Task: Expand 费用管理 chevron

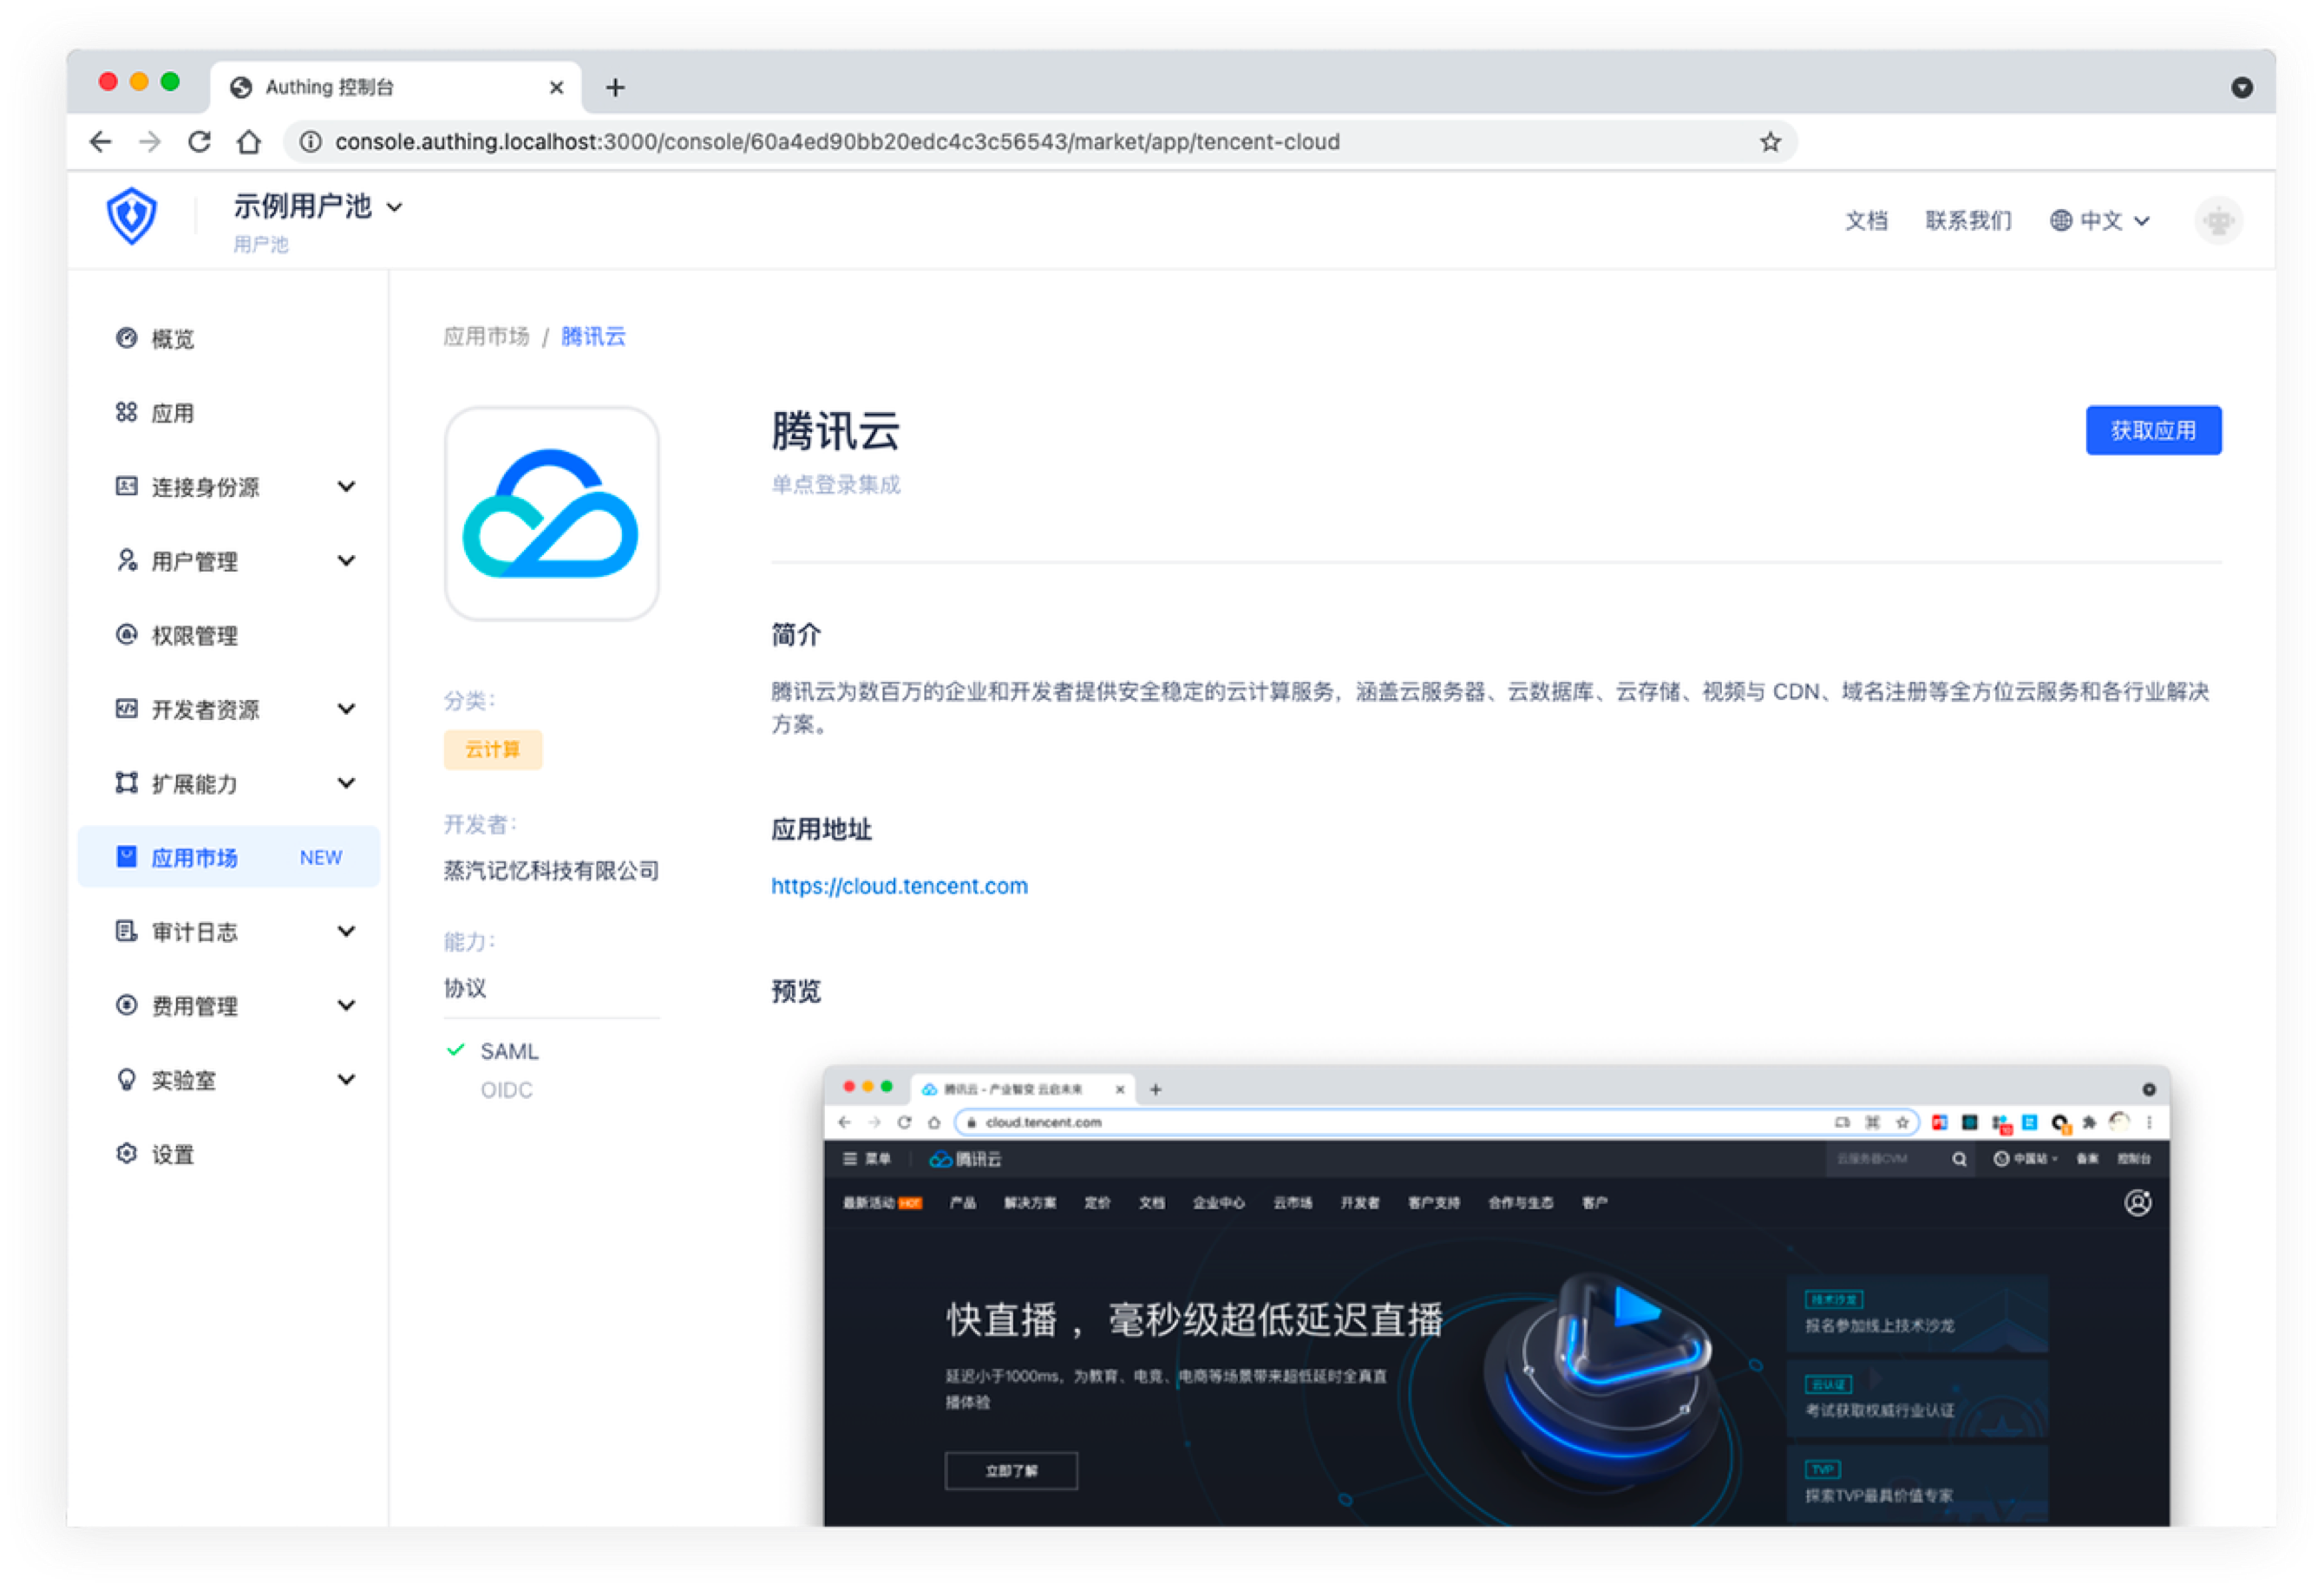Action: coord(346,1005)
